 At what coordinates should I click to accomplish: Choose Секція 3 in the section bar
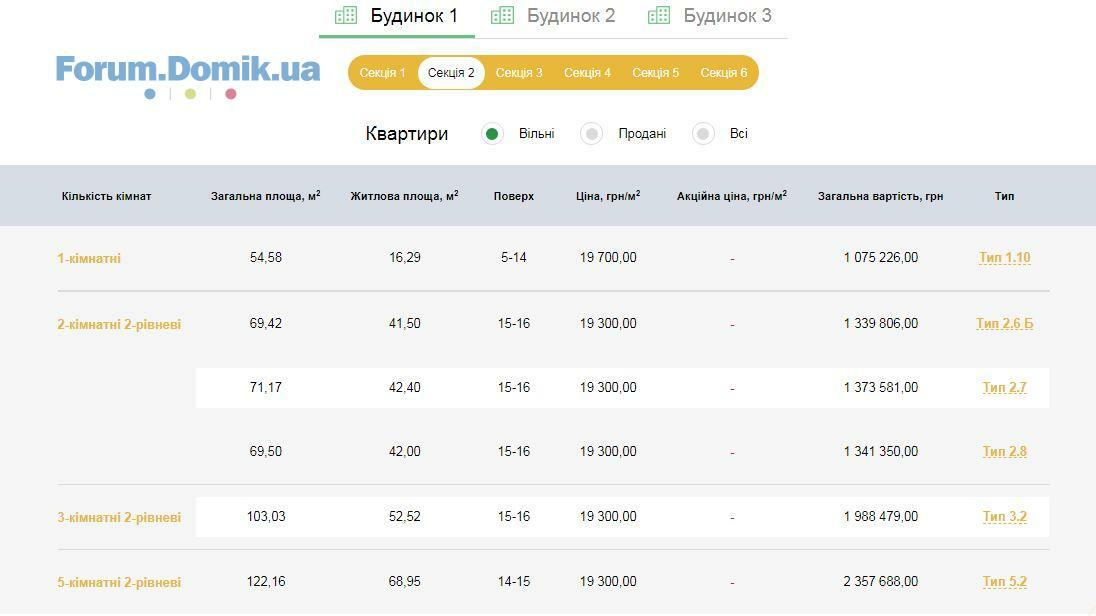point(519,73)
